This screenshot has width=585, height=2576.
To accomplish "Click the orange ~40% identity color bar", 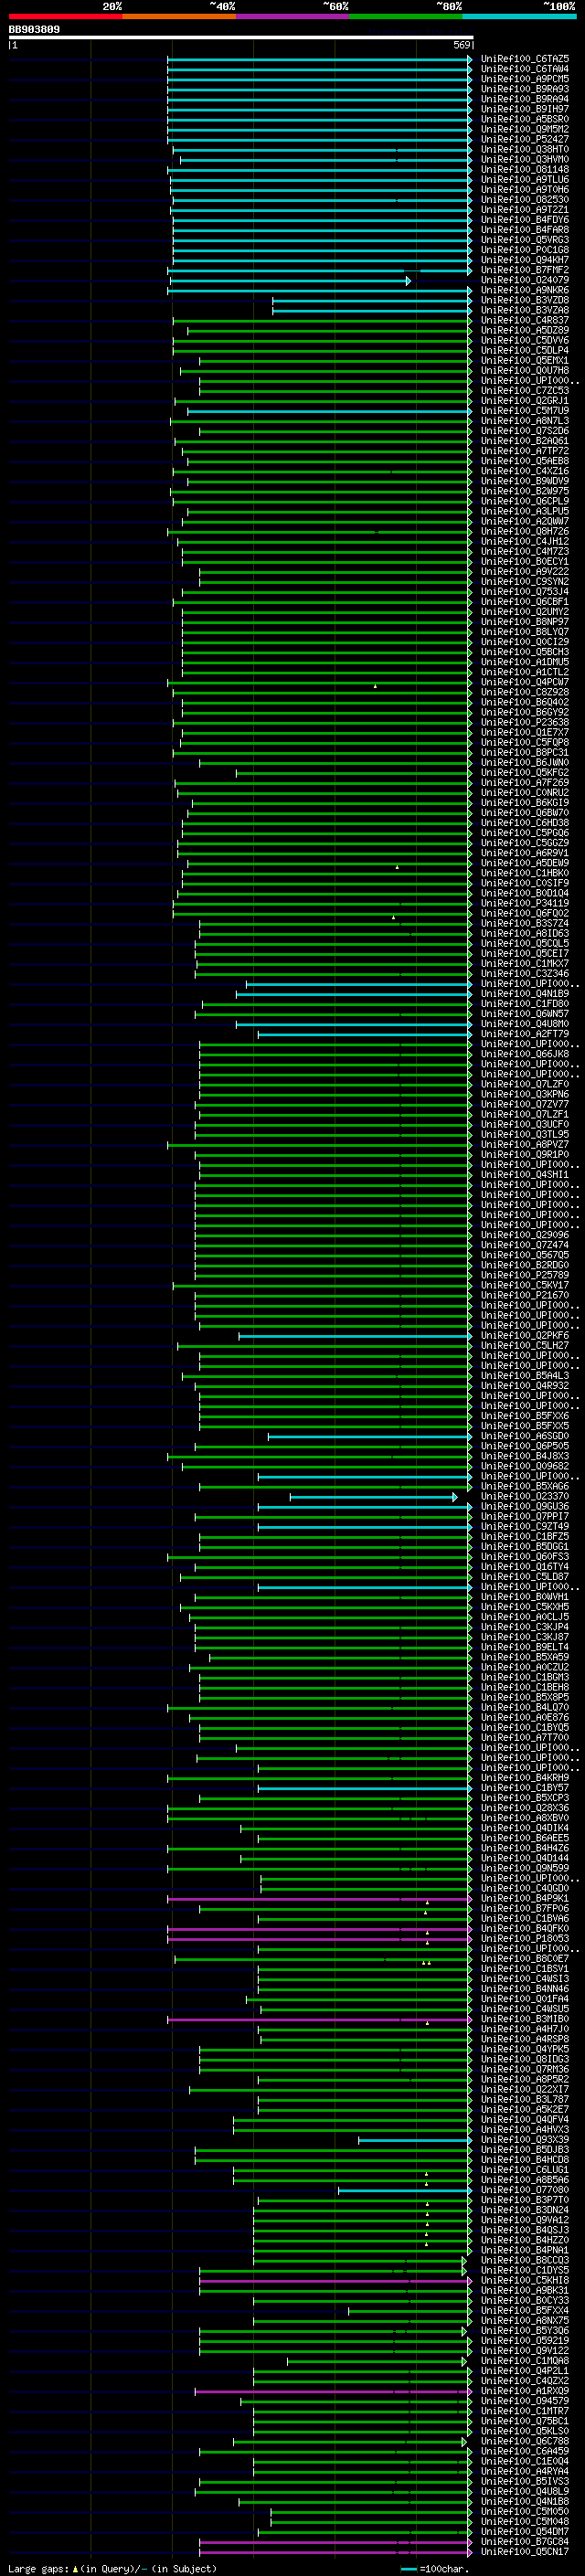I will point(179,16).
